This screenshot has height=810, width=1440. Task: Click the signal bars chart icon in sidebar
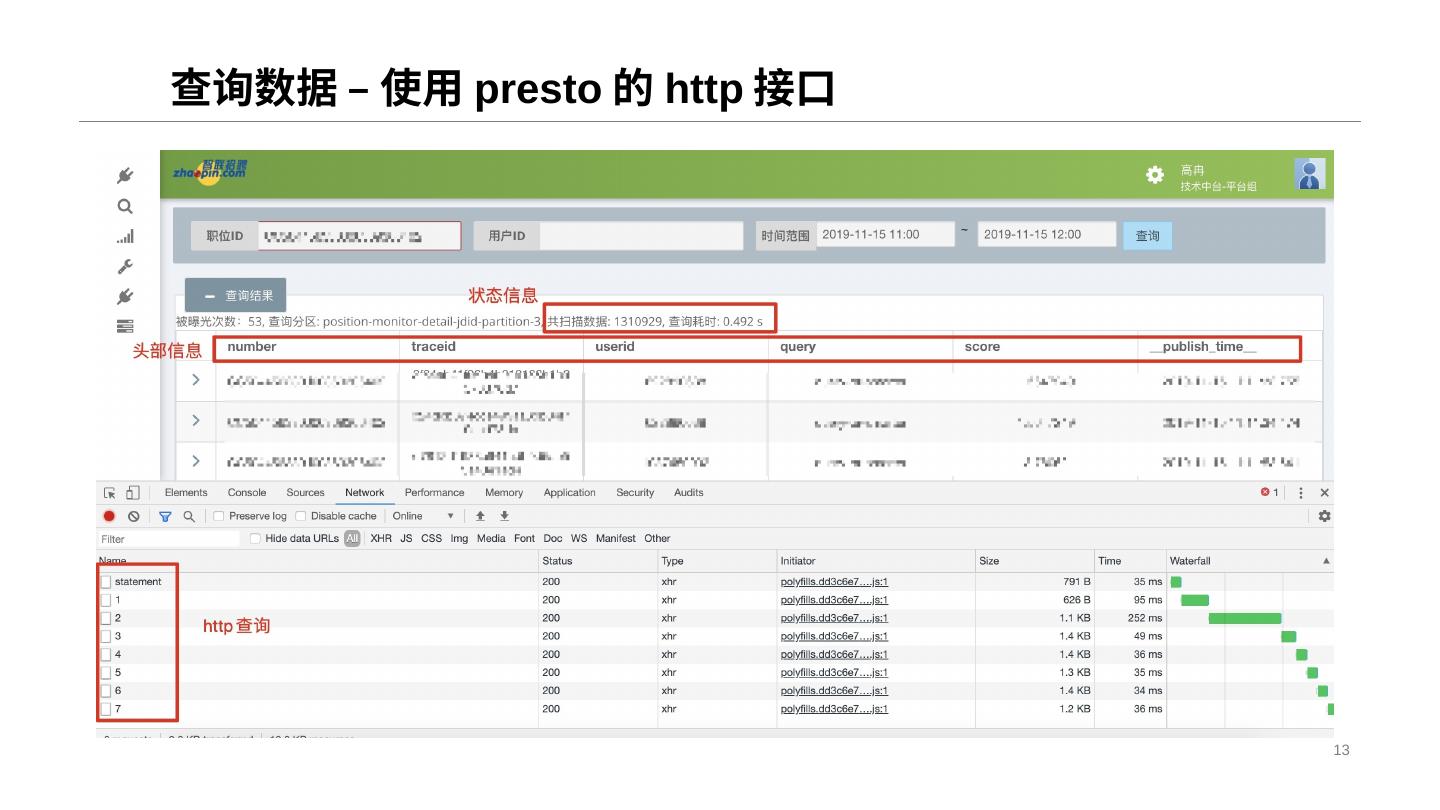point(125,237)
